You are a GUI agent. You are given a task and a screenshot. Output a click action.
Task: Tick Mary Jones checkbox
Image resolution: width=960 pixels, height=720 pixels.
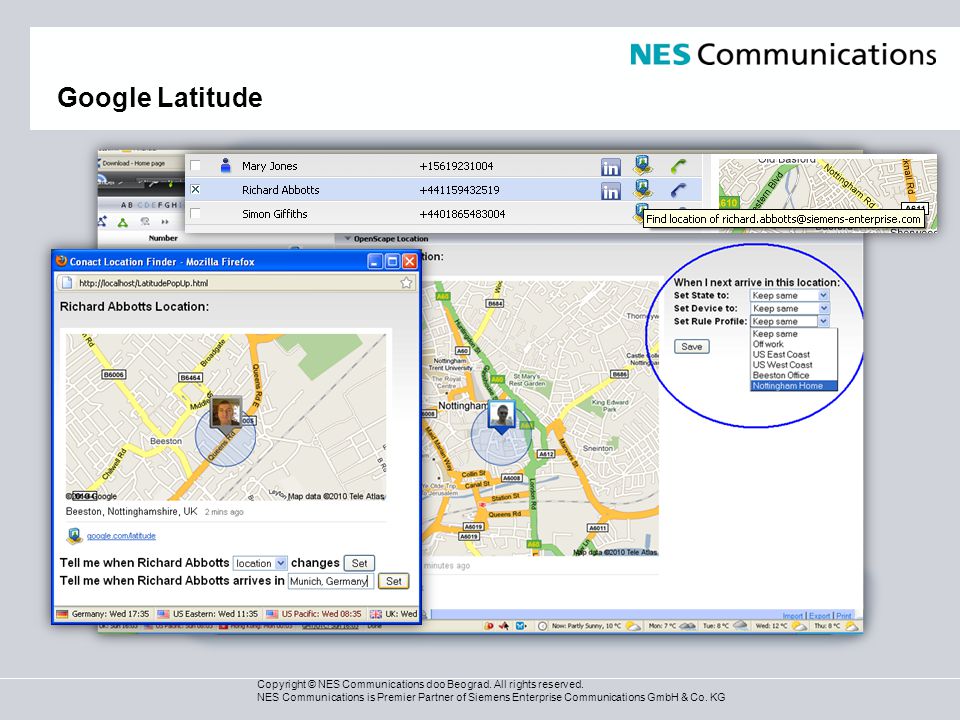[195, 165]
